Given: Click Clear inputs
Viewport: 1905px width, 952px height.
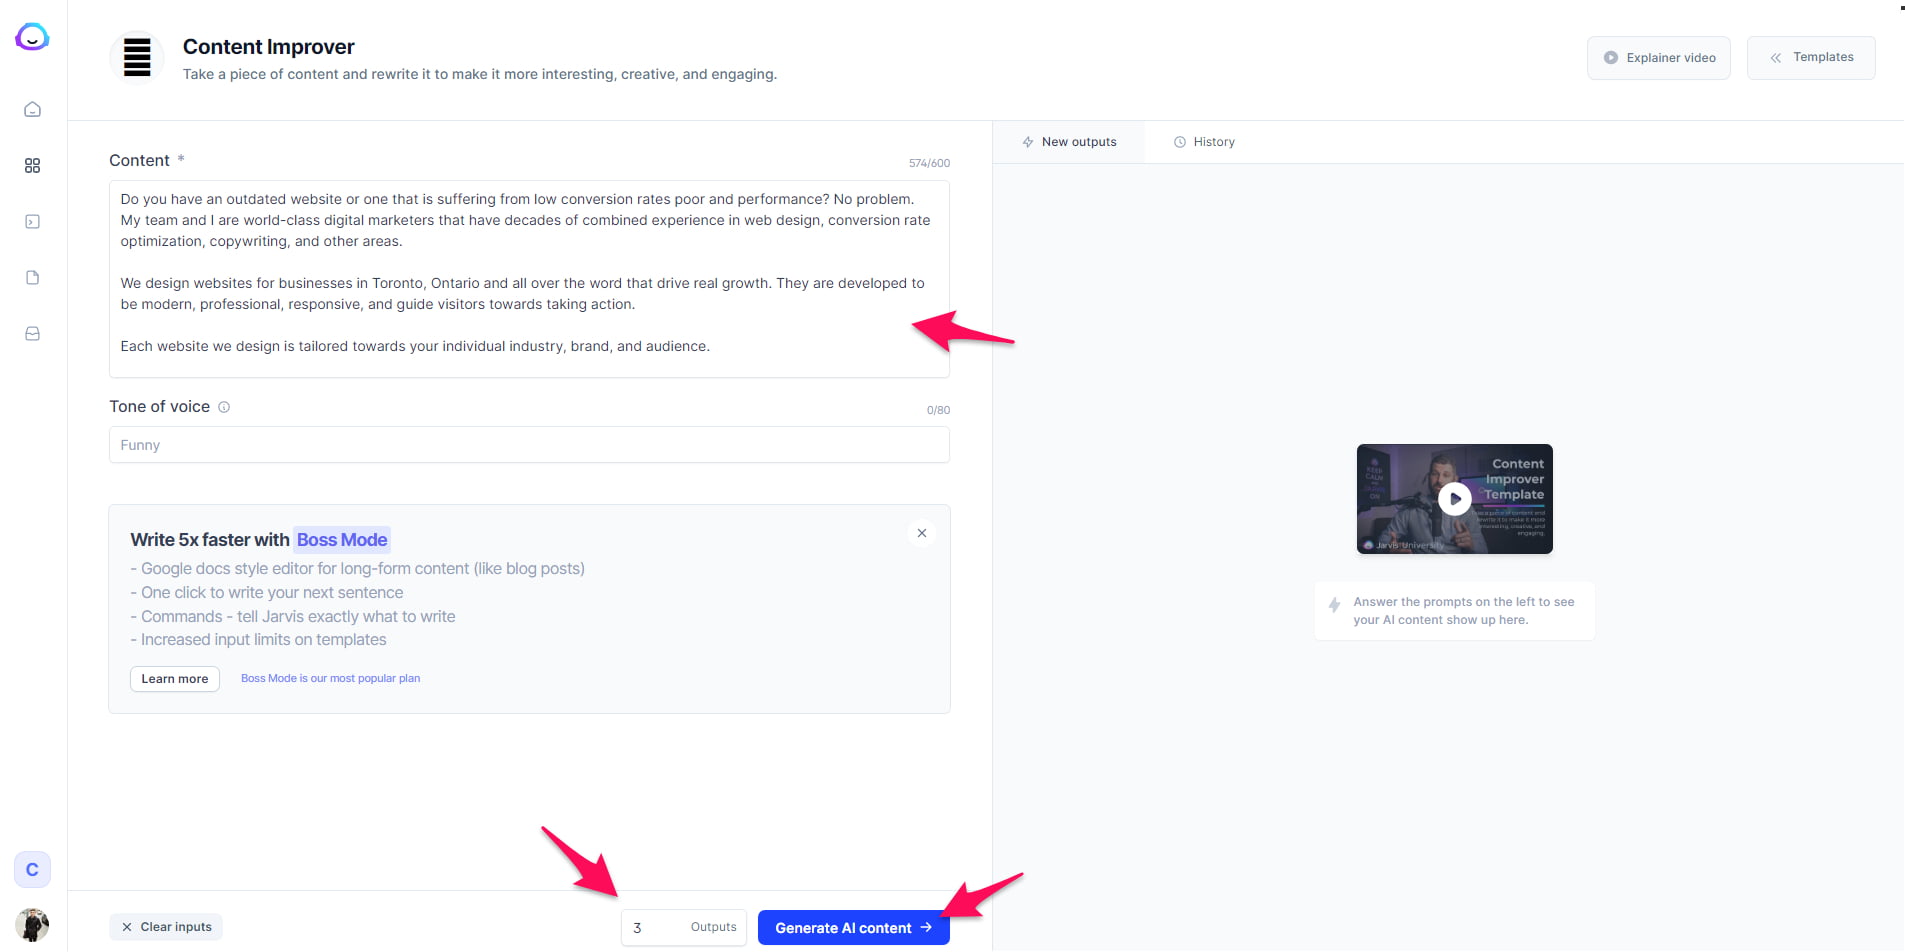Looking at the screenshot, I should [x=166, y=927].
